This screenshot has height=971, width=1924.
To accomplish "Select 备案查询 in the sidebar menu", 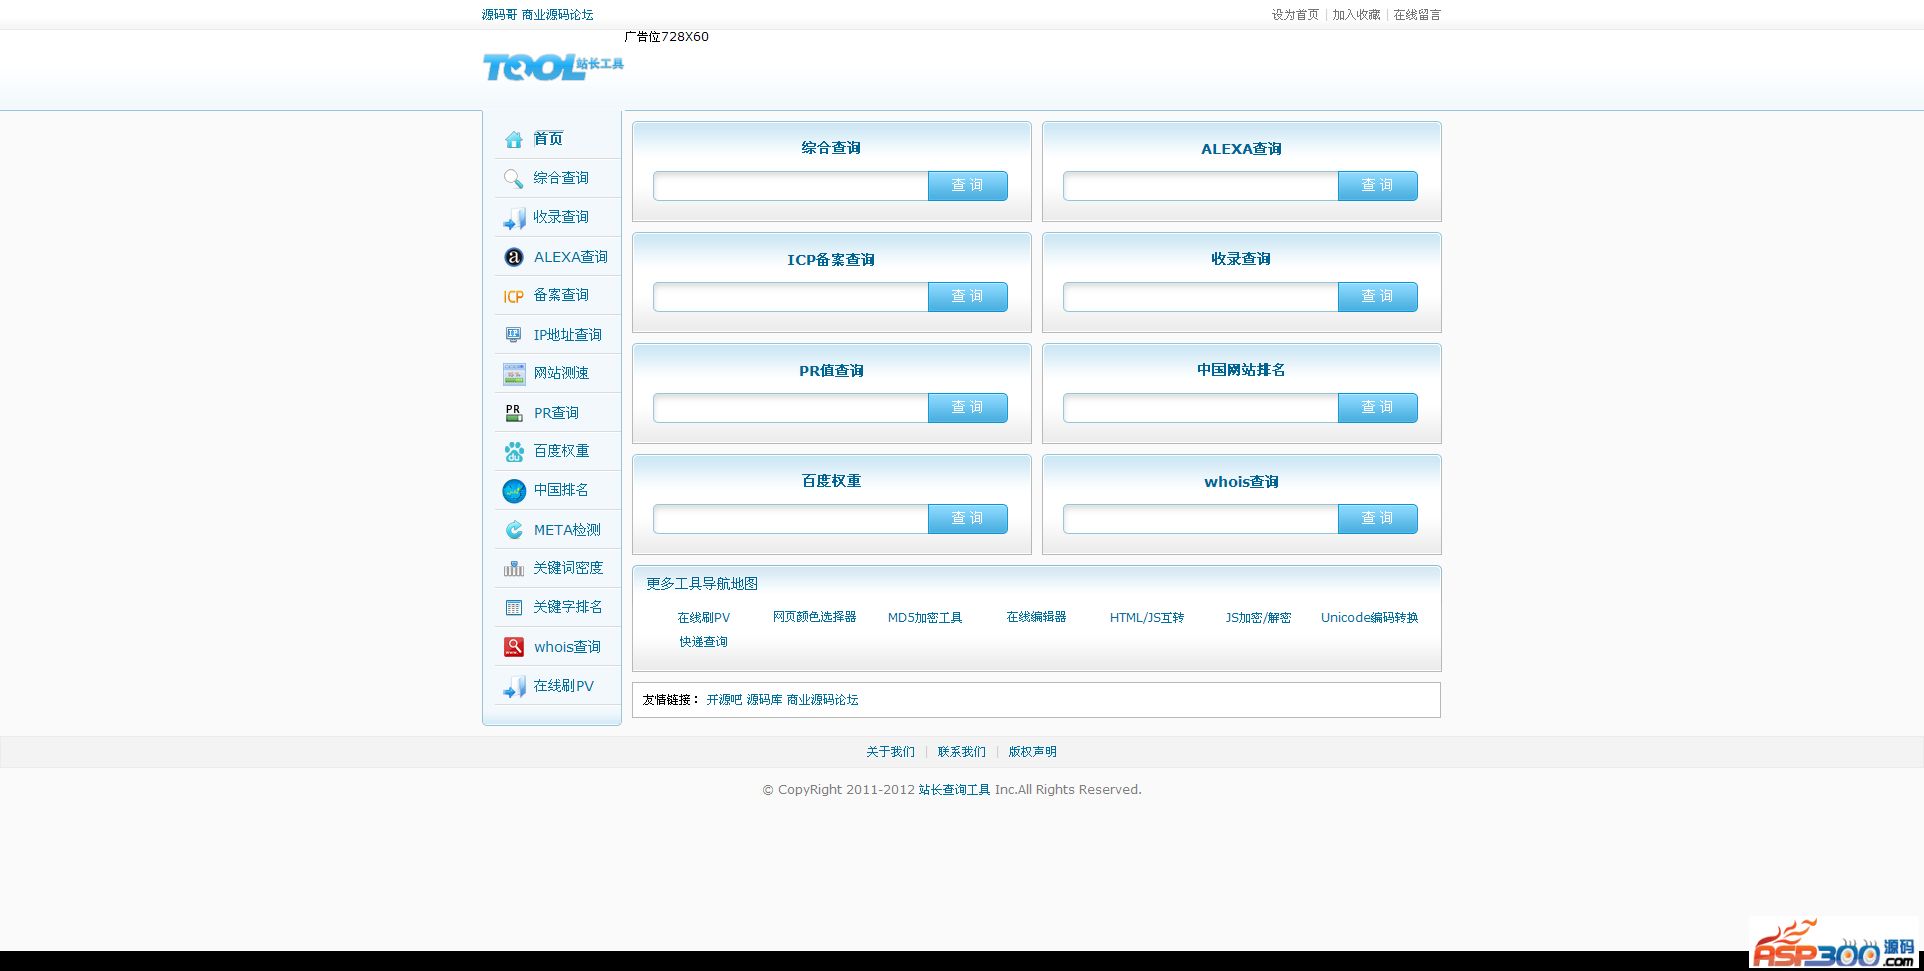I will [561, 295].
